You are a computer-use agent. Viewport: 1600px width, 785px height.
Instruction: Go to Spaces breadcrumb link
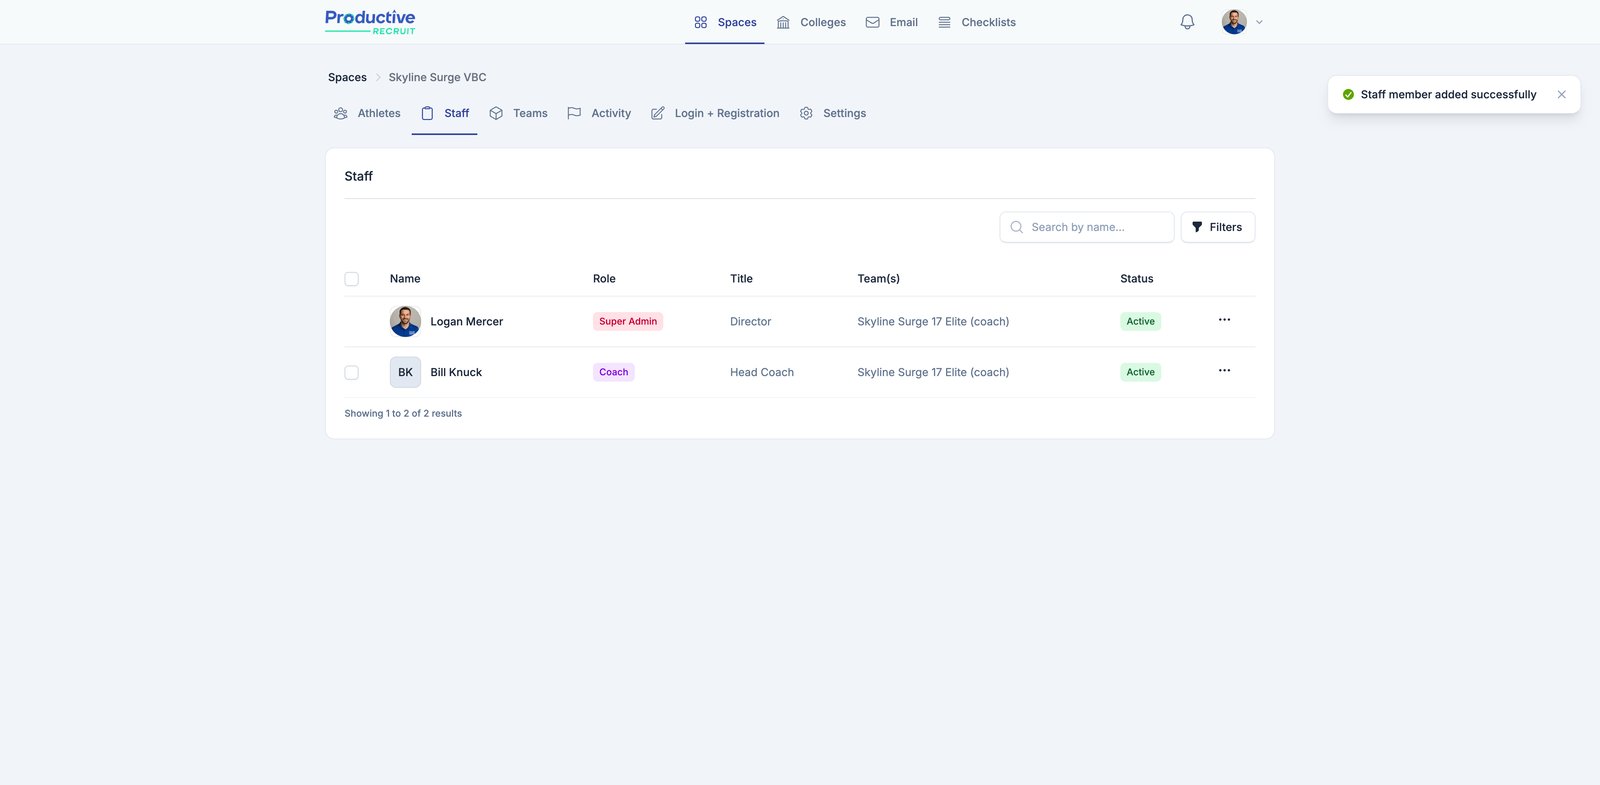click(x=347, y=77)
